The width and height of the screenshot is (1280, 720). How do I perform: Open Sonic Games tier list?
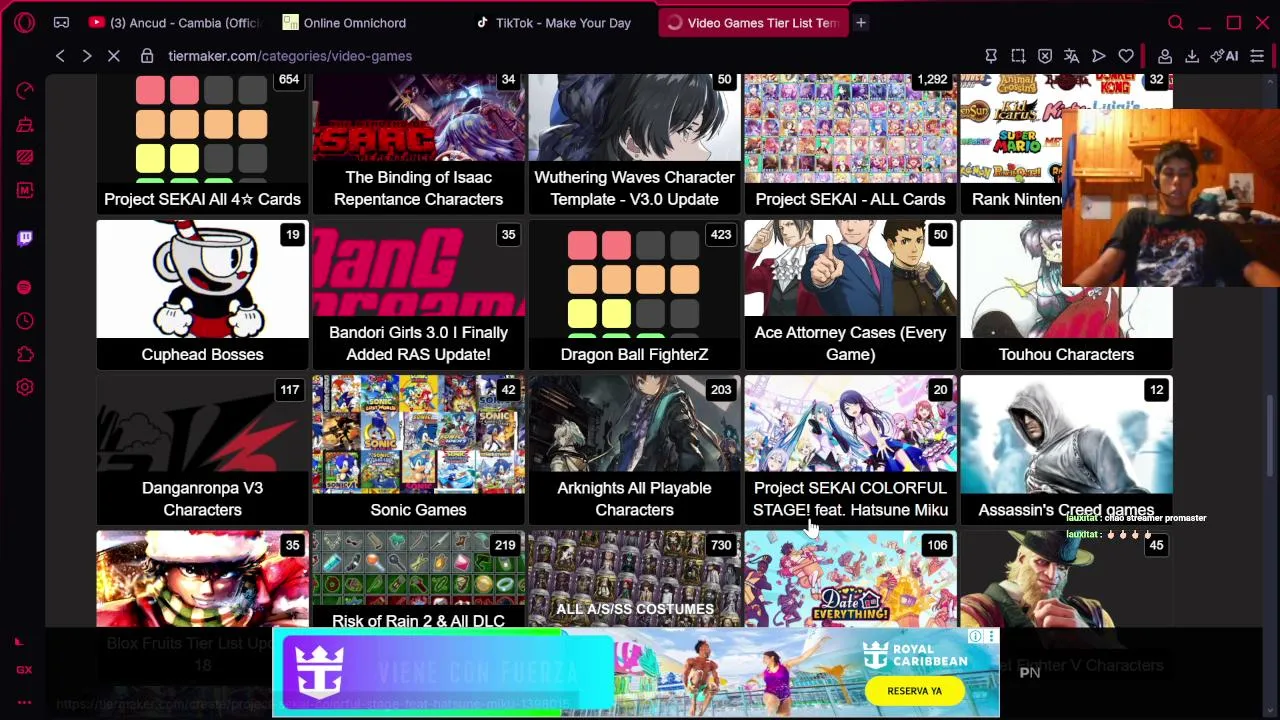coord(418,450)
